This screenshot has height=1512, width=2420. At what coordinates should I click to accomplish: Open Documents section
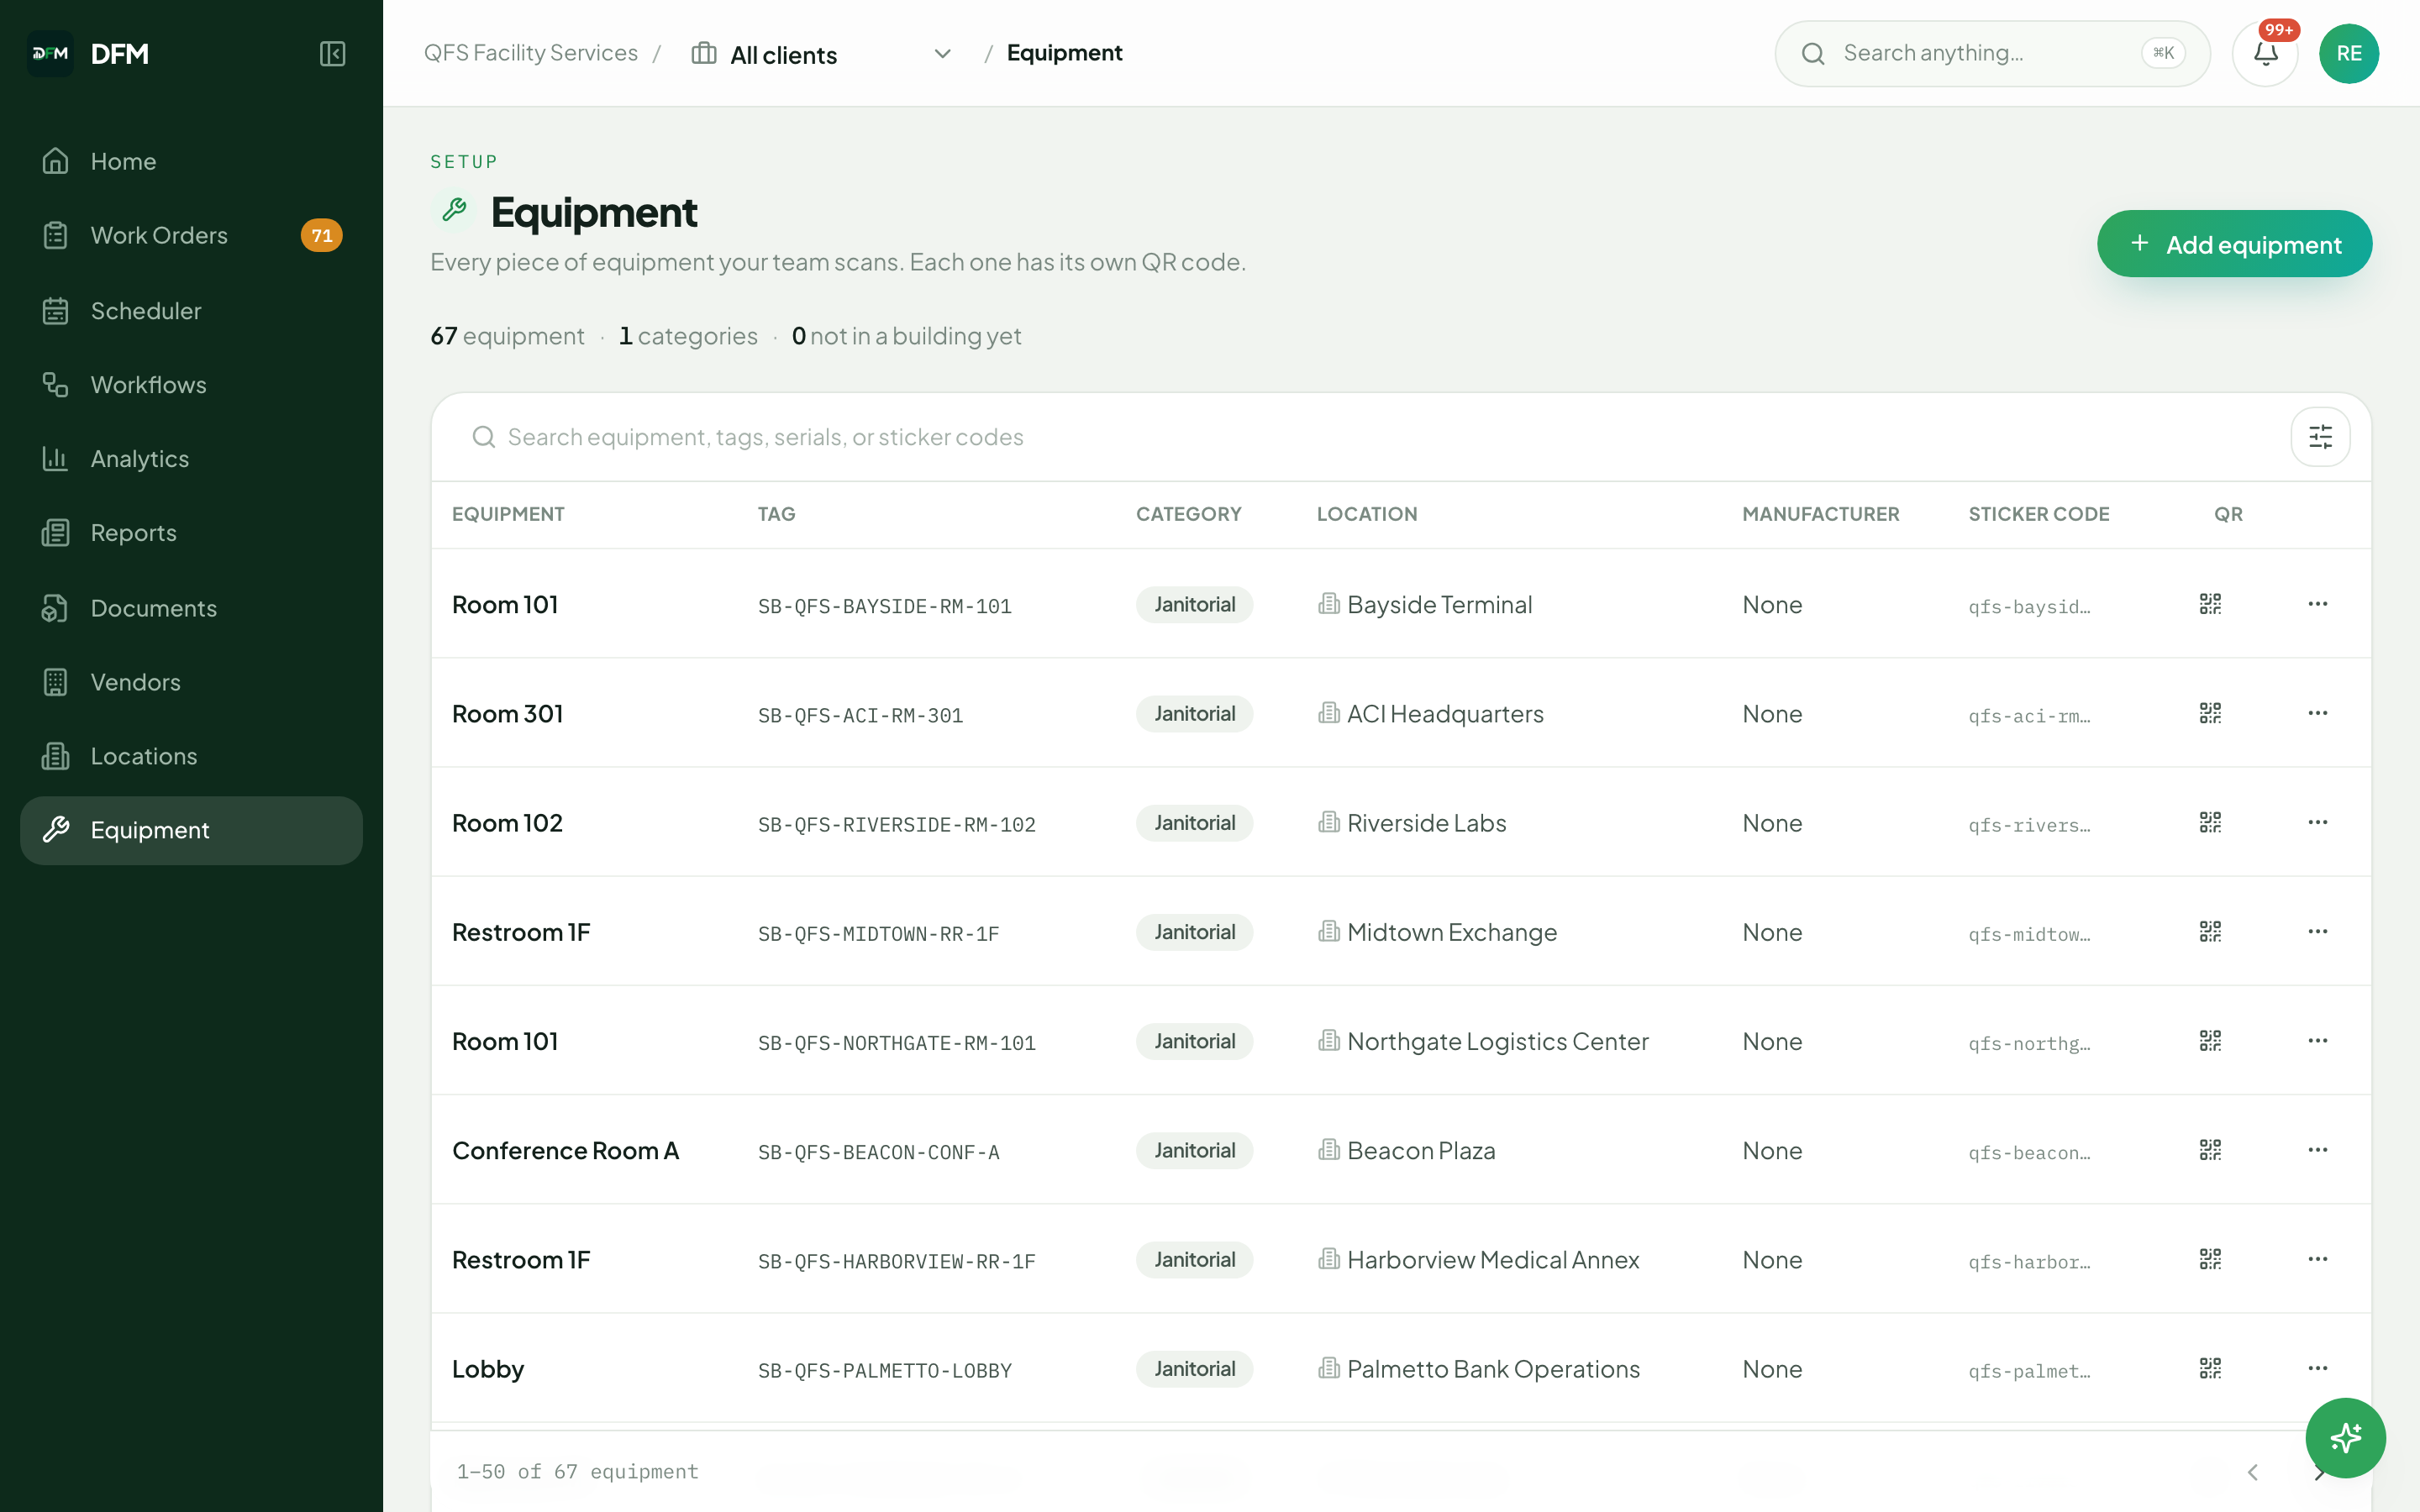point(191,608)
